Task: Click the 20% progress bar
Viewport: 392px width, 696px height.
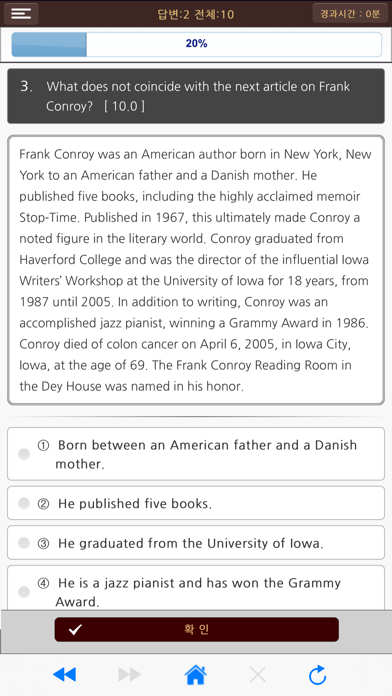Action: pyautogui.click(x=196, y=44)
